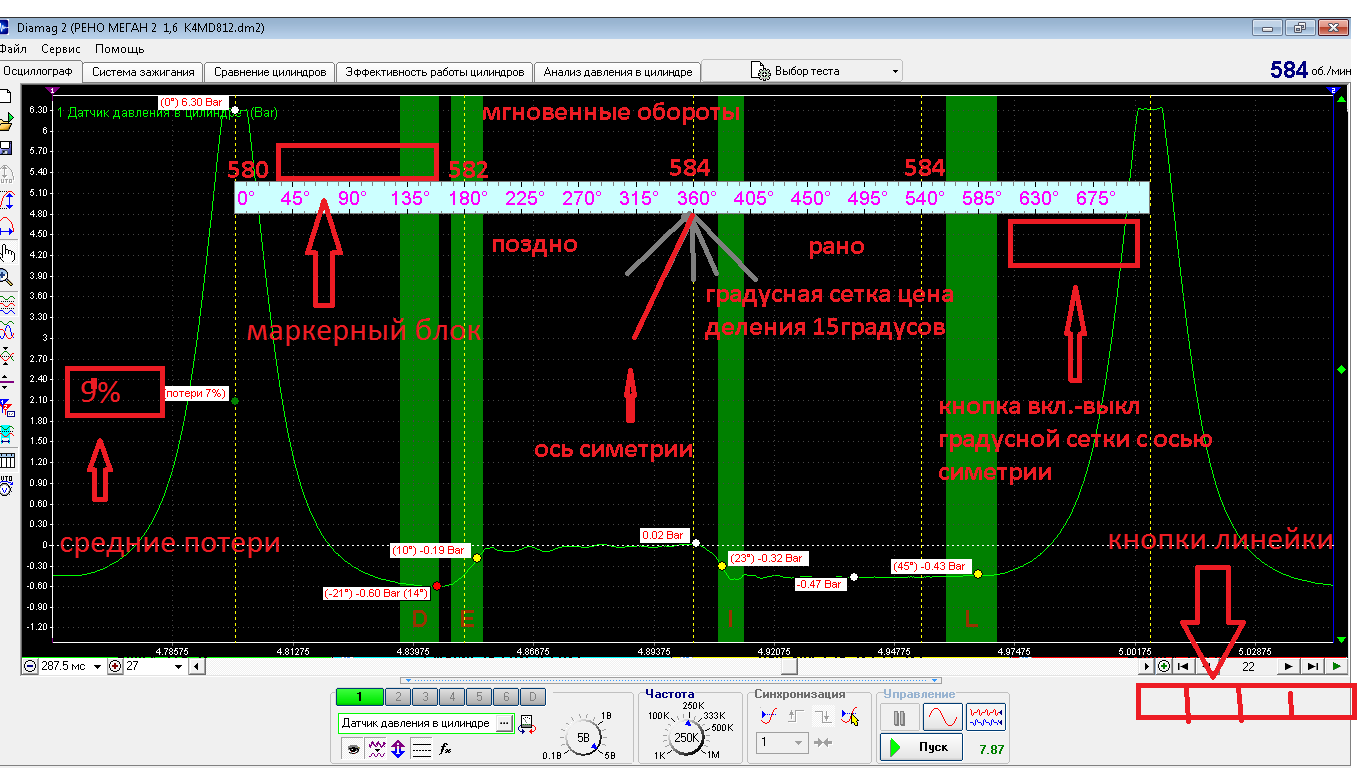Image resolution: width=1360 pixels, height=768 pixels.
Task: Select the magnifier zoom tool
Action: click(6, 278)
